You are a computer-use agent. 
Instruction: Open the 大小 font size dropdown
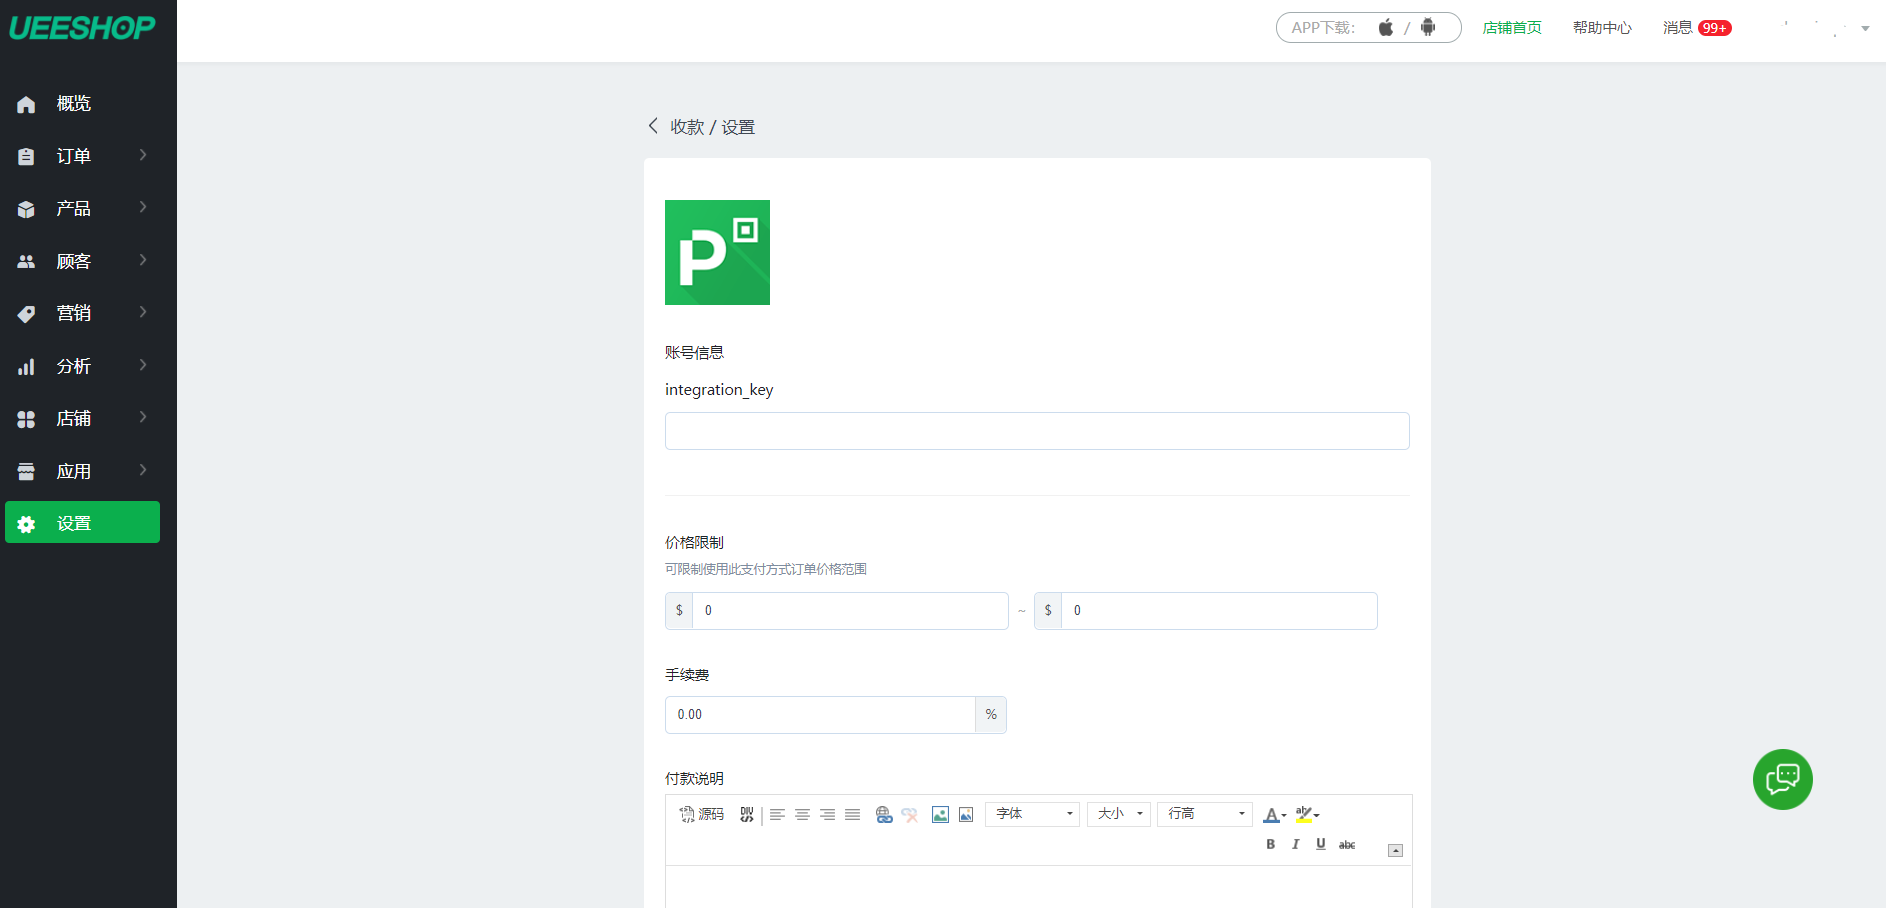pyautogui.click(x=1119, y=814)
